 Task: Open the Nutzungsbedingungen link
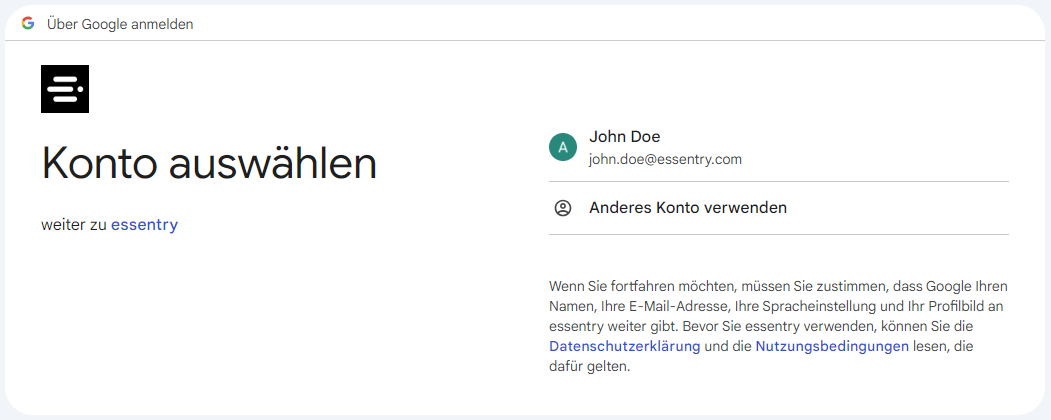832,346
